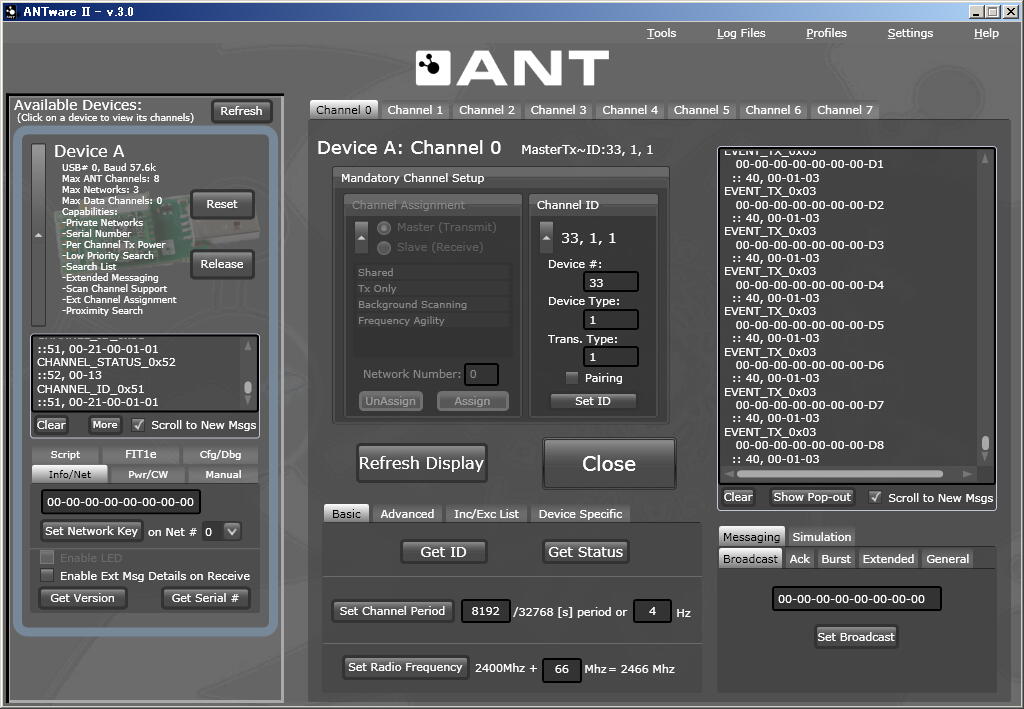Image resolution: width=1024 pixels, height=709 pixels.
Task: Switch to Channel 4 tab
Action: (x=630, y=110)
